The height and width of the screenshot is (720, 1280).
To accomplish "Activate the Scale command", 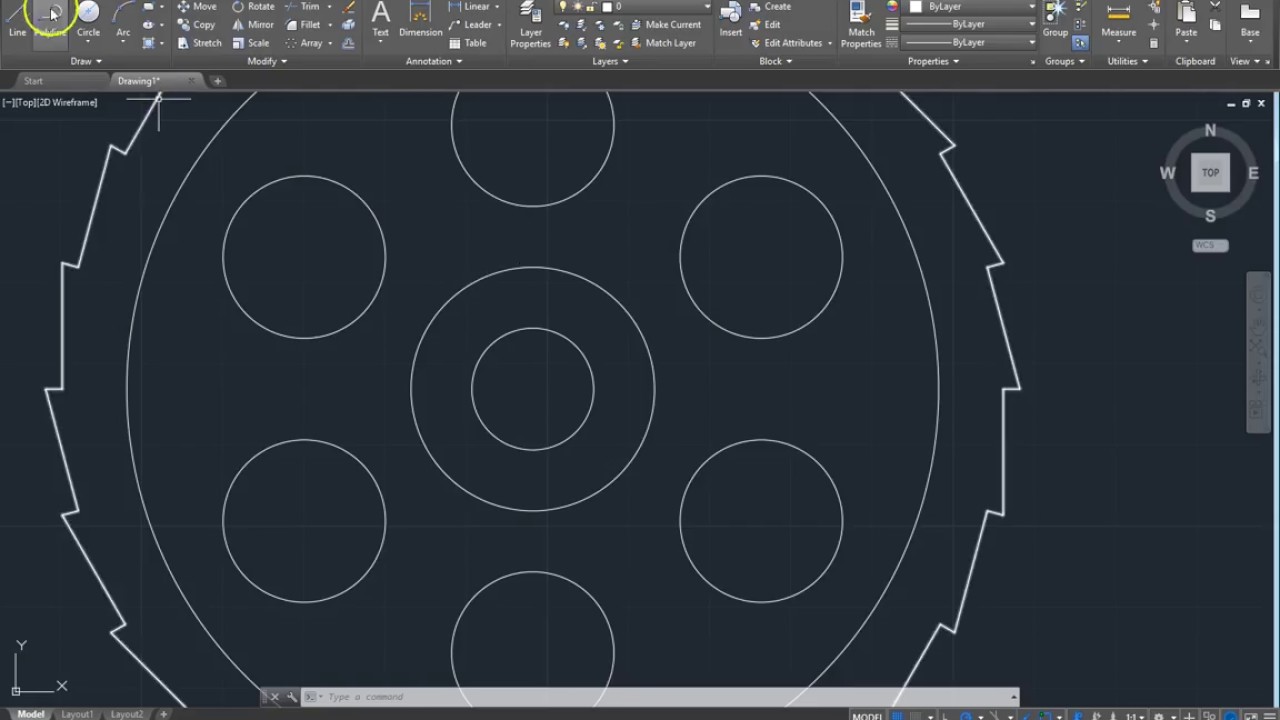I will 251,43.
